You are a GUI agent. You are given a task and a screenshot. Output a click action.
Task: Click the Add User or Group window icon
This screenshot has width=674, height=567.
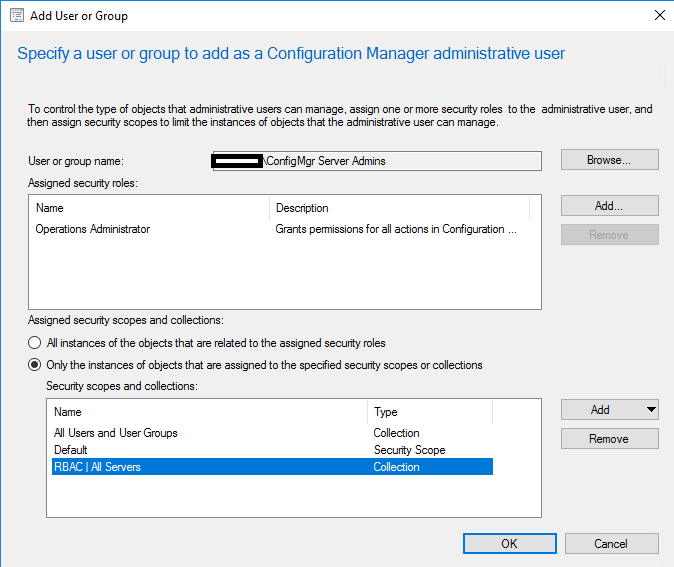coord(17,15)
